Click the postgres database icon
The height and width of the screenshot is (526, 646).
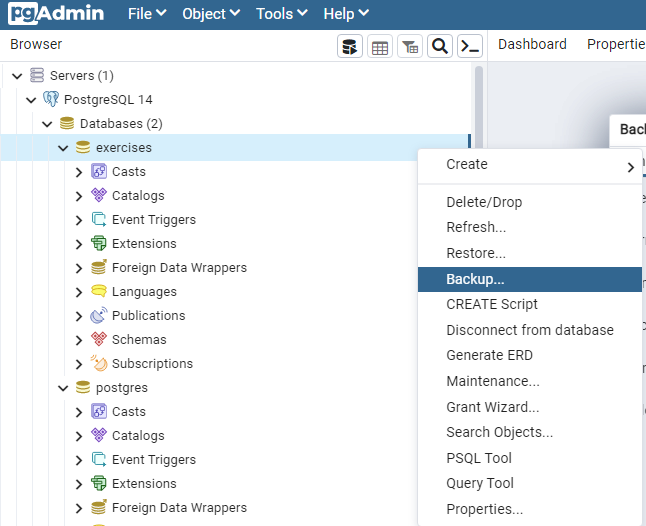coord(83,388)
